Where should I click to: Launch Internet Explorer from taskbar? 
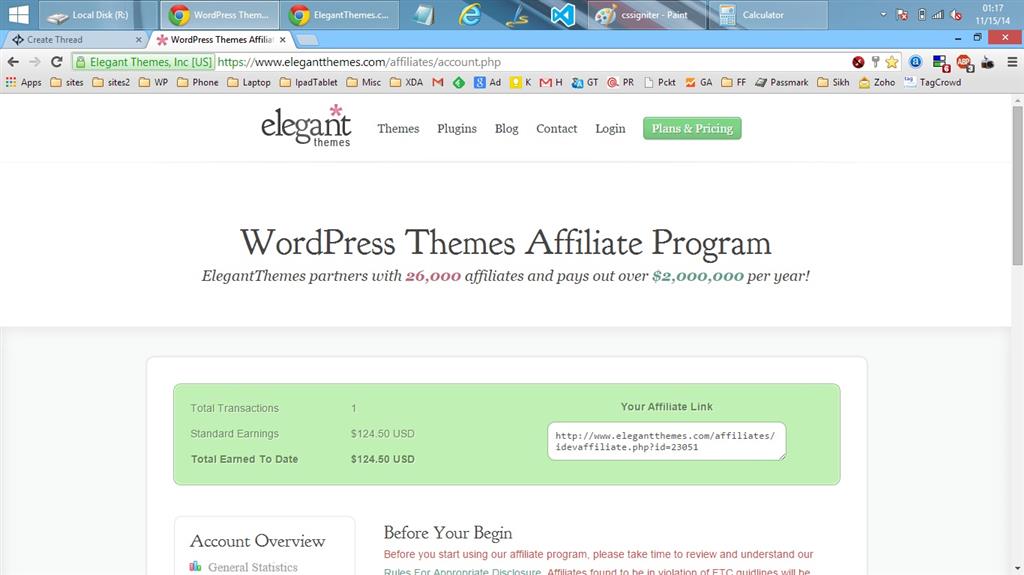pos(469,14)
